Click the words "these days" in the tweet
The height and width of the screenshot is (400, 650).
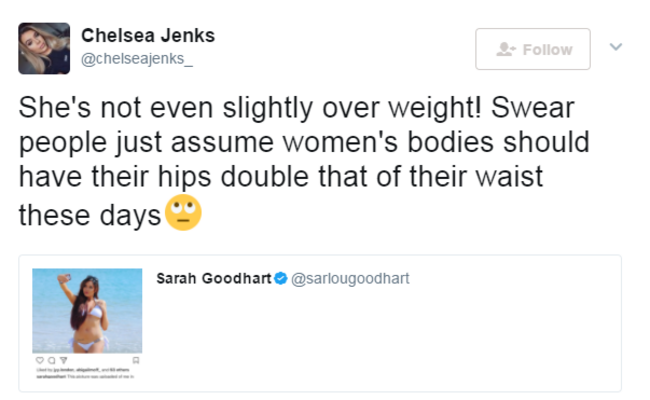click(x=90, y=215)
